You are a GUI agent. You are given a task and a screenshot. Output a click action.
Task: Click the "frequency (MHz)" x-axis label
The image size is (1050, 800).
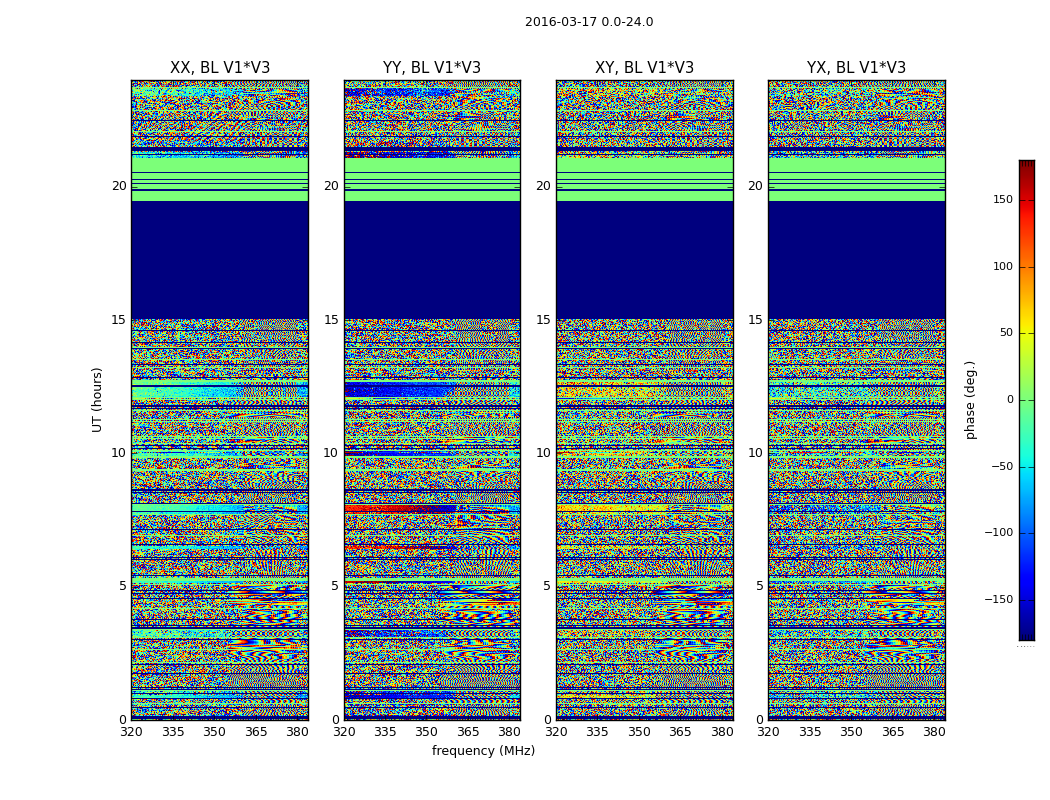[483, 750]
